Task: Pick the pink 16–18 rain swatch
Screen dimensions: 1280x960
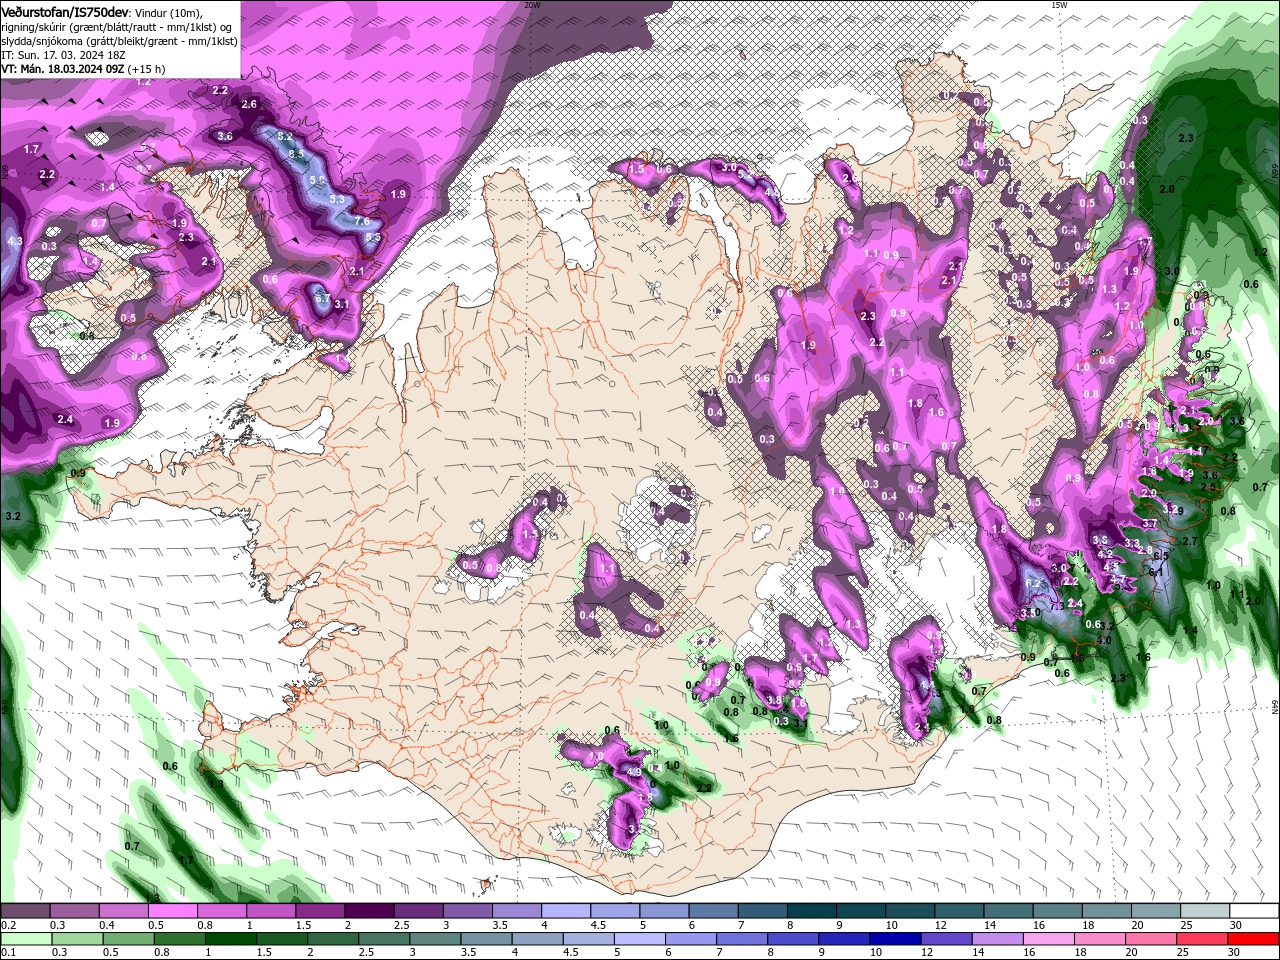Action: pyautogui.click(x=1048, y=938)
